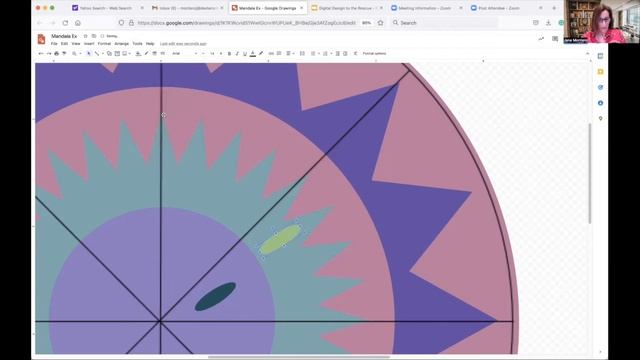Open the Arrange menu
This screenshot has height=360, width=640.
pos(122,44)
